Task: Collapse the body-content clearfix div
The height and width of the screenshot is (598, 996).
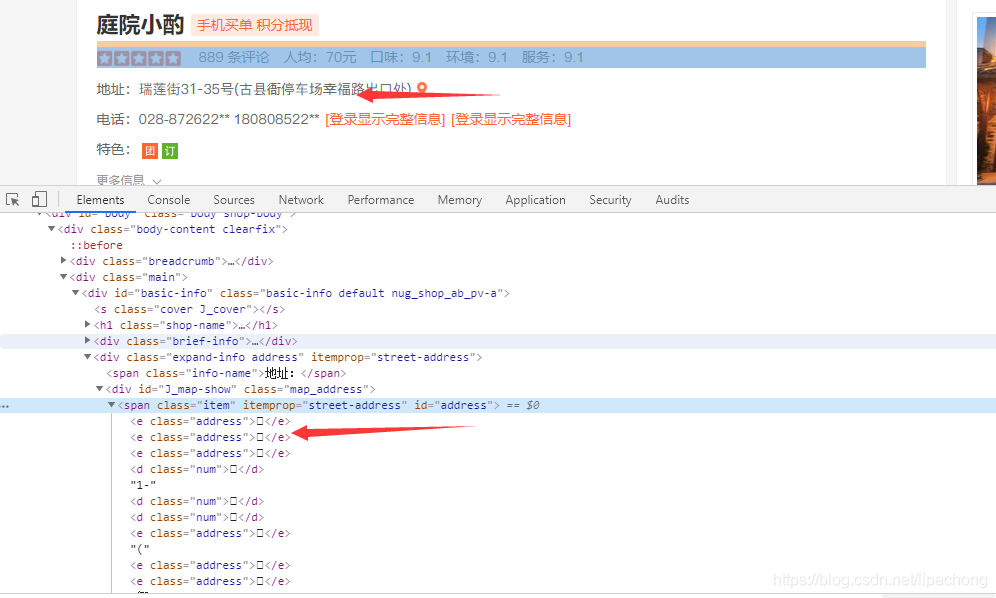Action: 51,229
